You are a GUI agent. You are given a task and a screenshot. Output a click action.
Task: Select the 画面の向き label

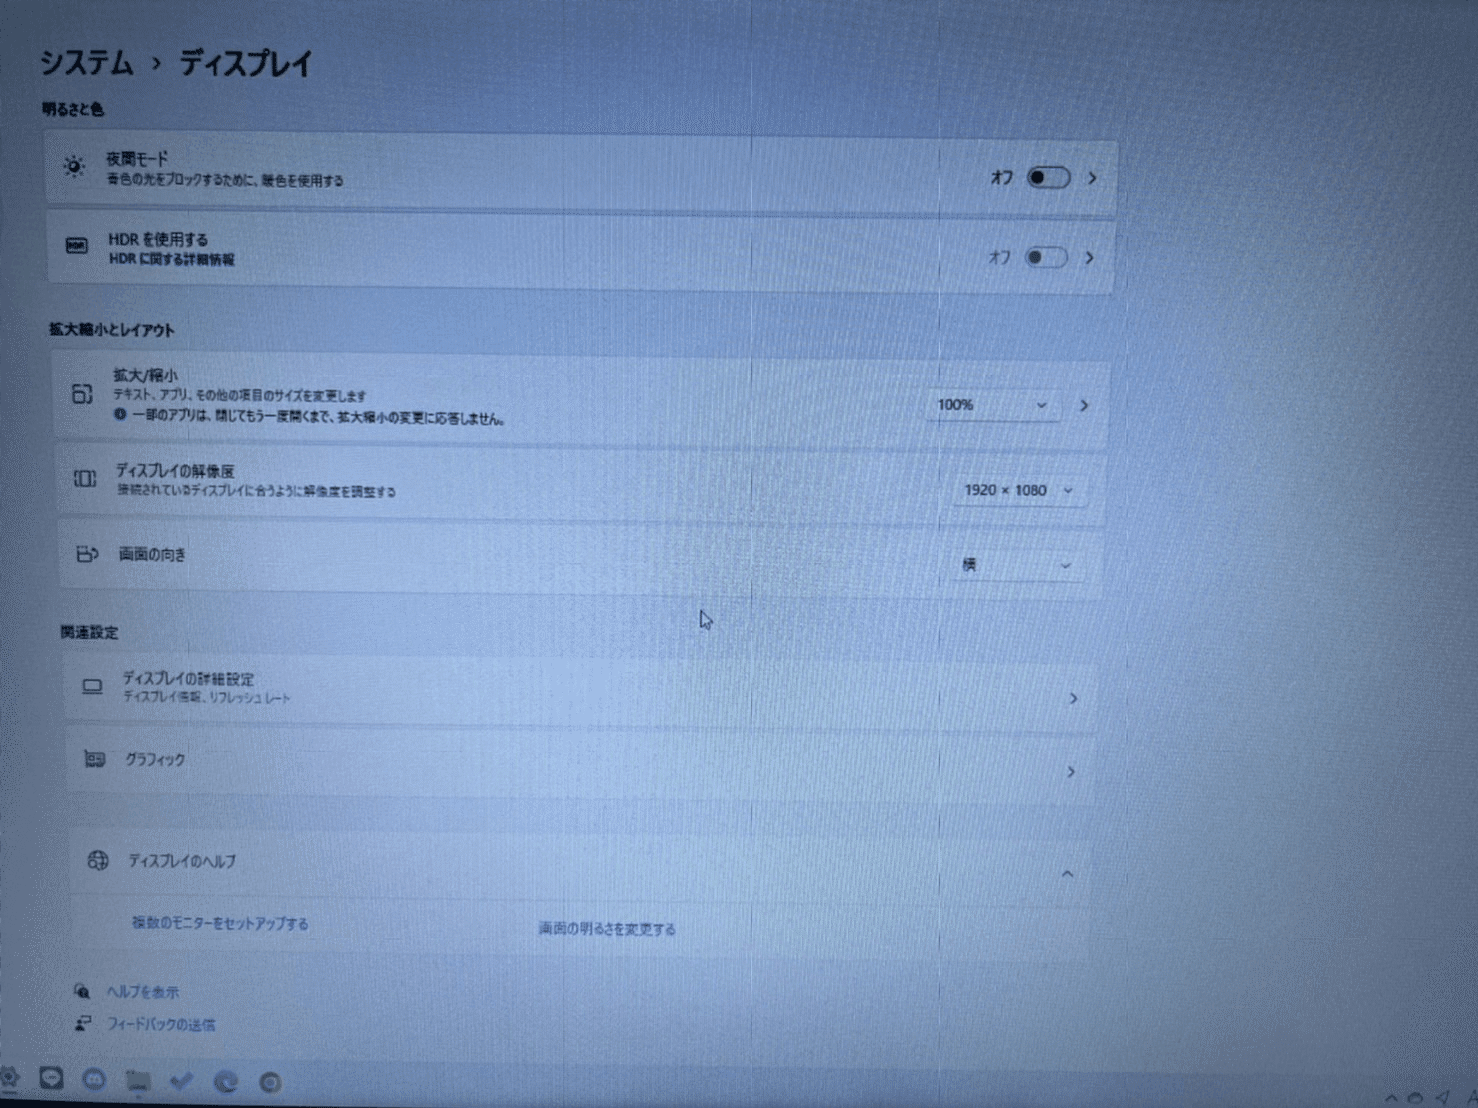[x=152, y=554]
